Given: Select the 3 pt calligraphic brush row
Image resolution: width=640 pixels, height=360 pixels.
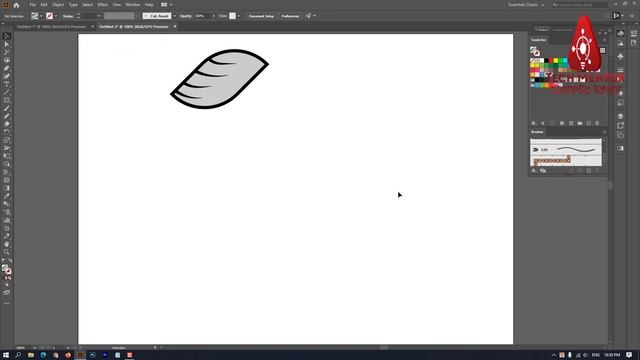Looking at the screenshot, I should pos(566,150).
